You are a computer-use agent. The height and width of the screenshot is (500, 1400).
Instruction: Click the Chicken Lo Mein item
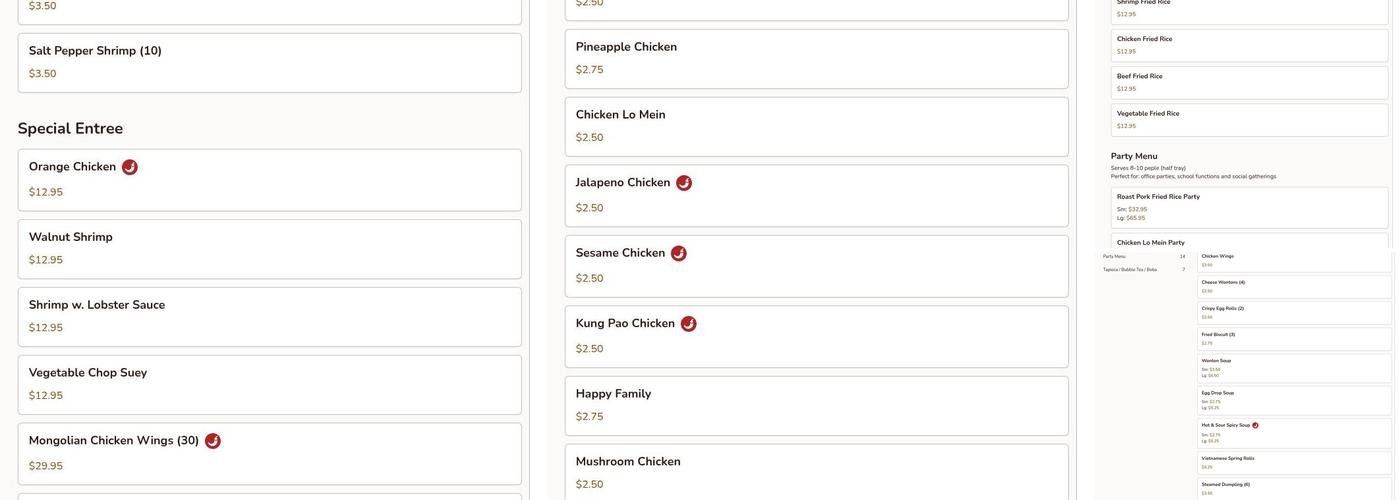[816, 127]
